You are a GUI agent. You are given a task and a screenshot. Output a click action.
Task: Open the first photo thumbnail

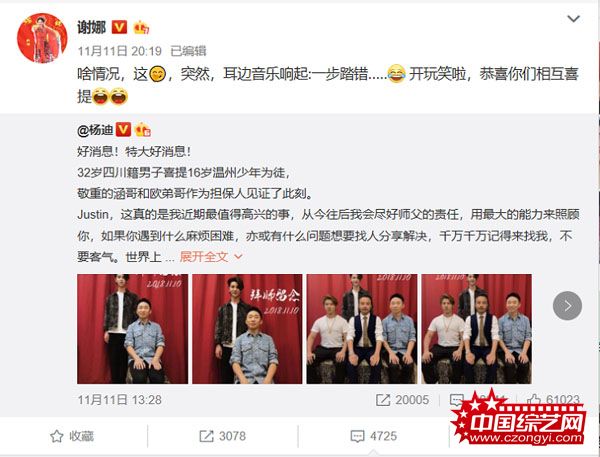pyautogui.click(x=132, y=329)
